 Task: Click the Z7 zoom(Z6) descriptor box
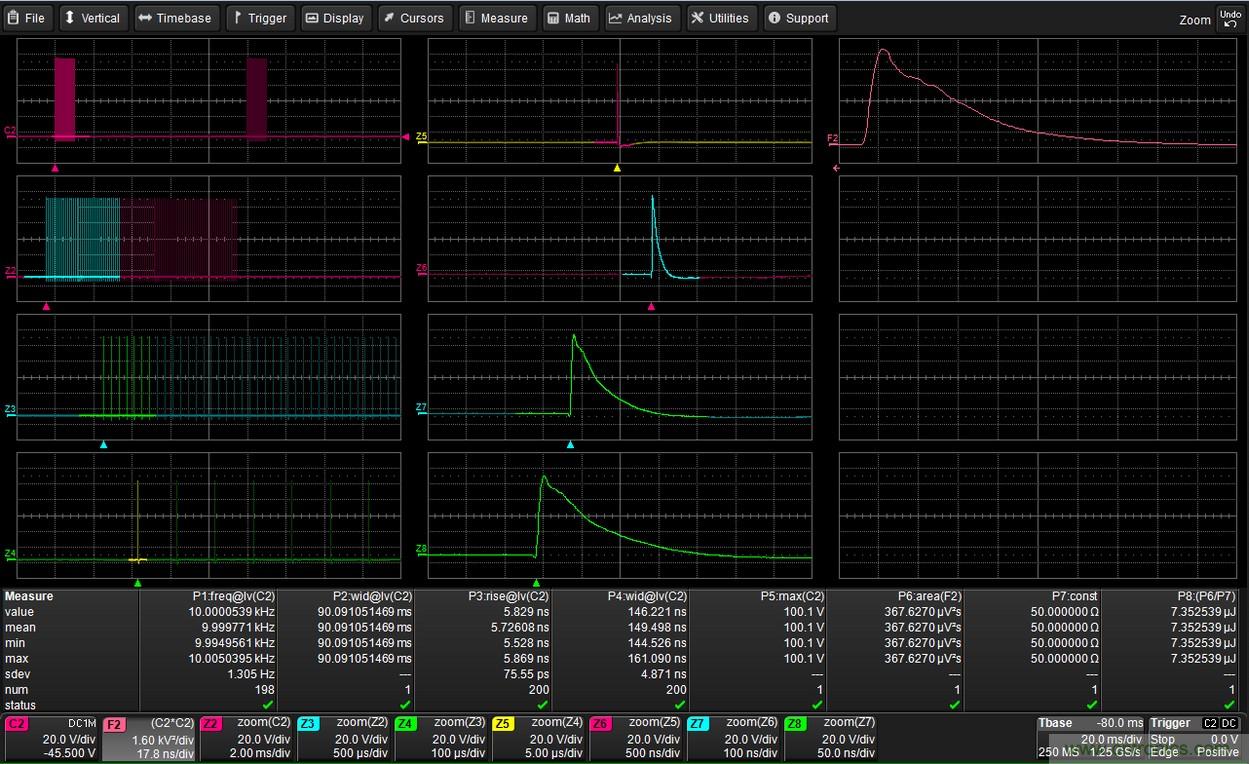[734, 738]
